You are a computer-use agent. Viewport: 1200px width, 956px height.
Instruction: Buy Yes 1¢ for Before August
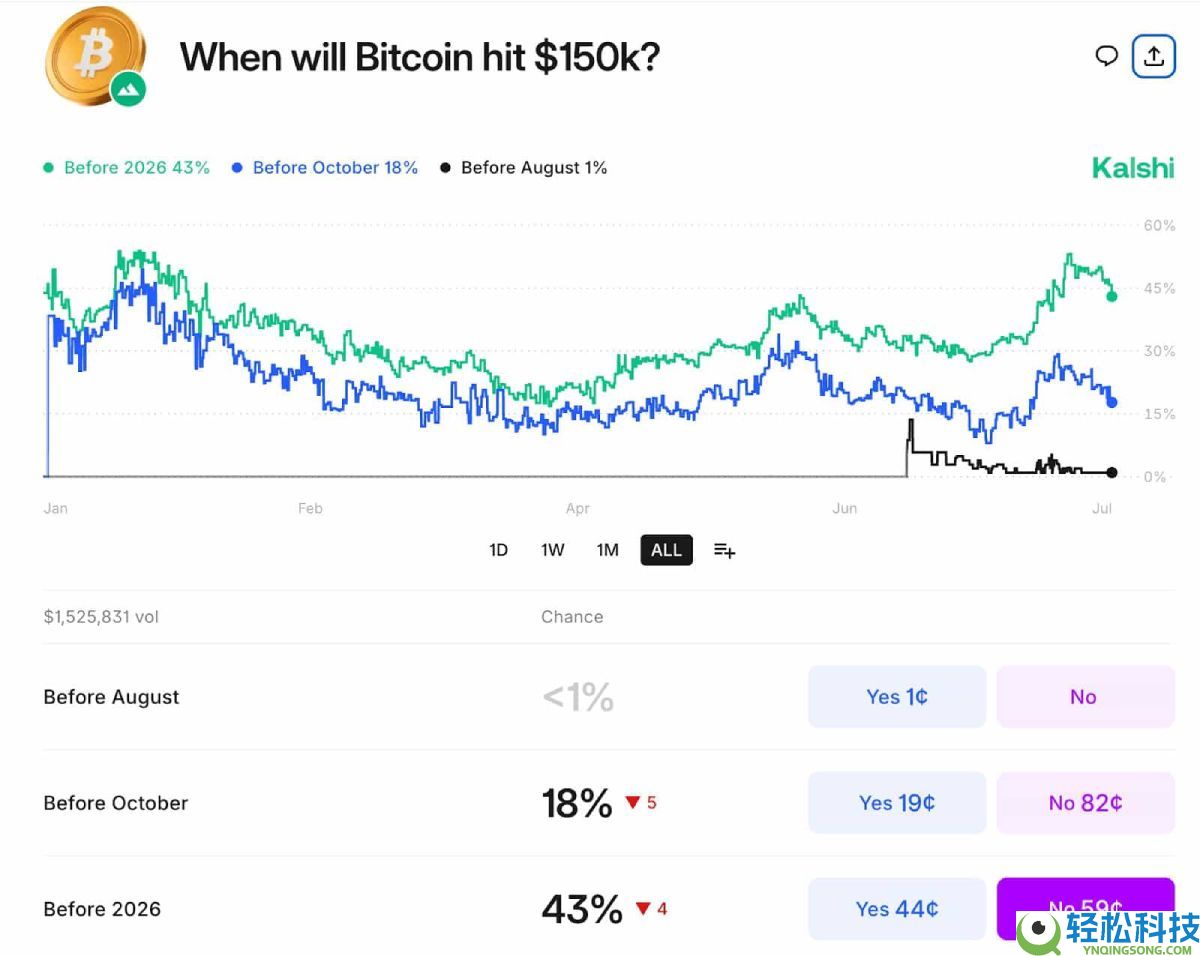tap(896, 697)
